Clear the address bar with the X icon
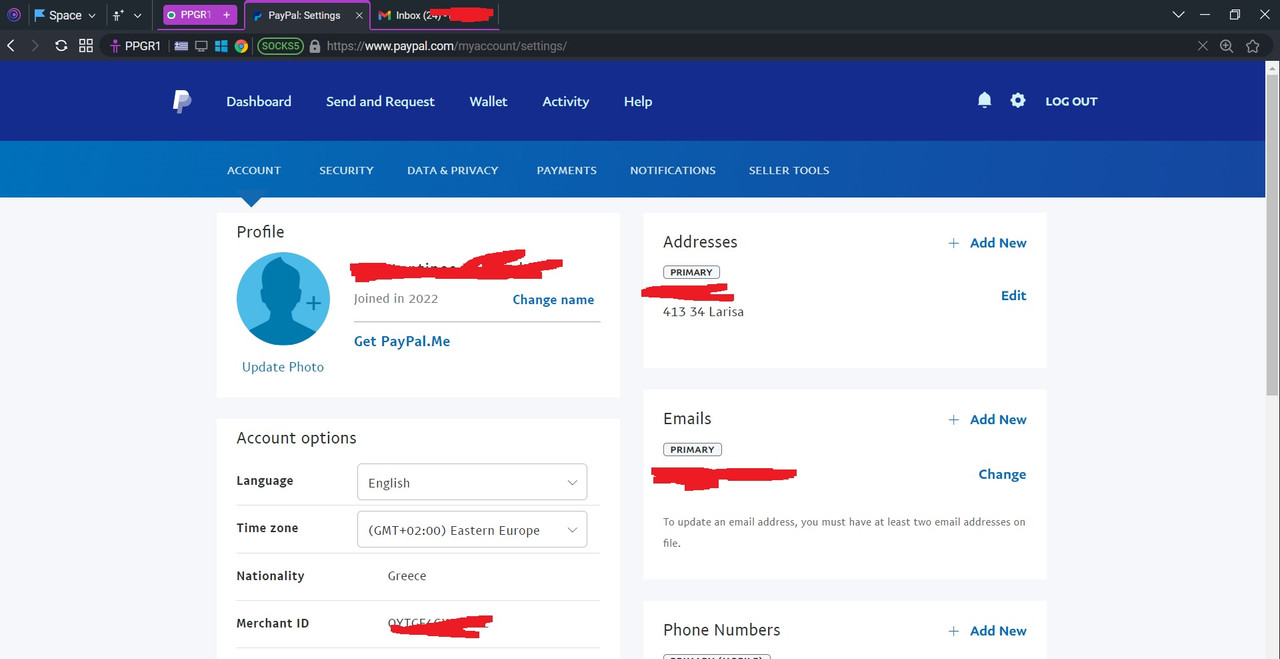 click(1203, 46)
